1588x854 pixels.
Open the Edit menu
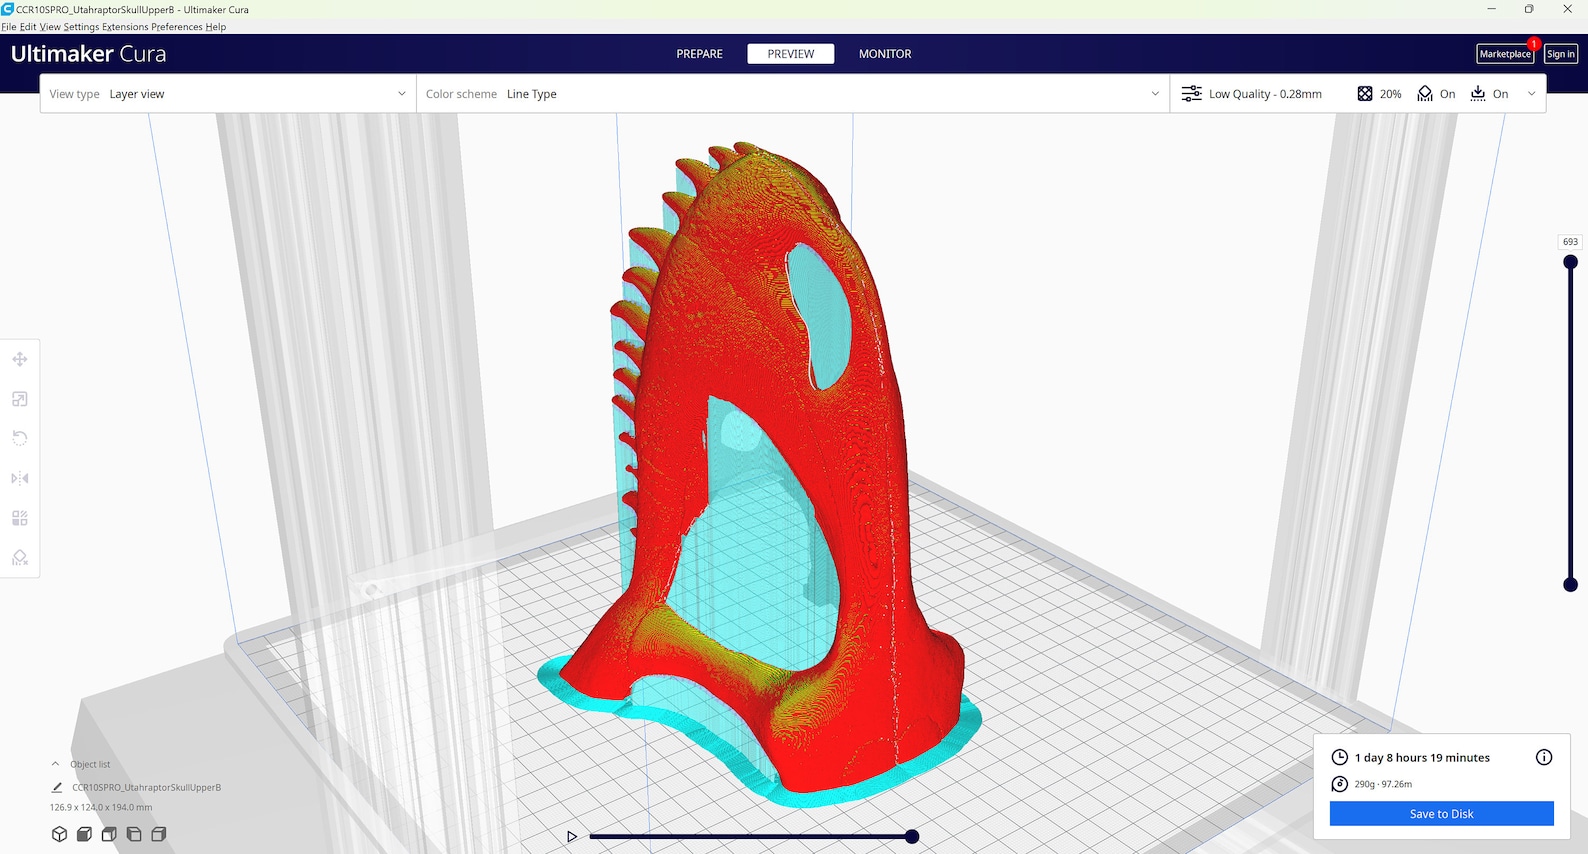click(x=28, y=27)
